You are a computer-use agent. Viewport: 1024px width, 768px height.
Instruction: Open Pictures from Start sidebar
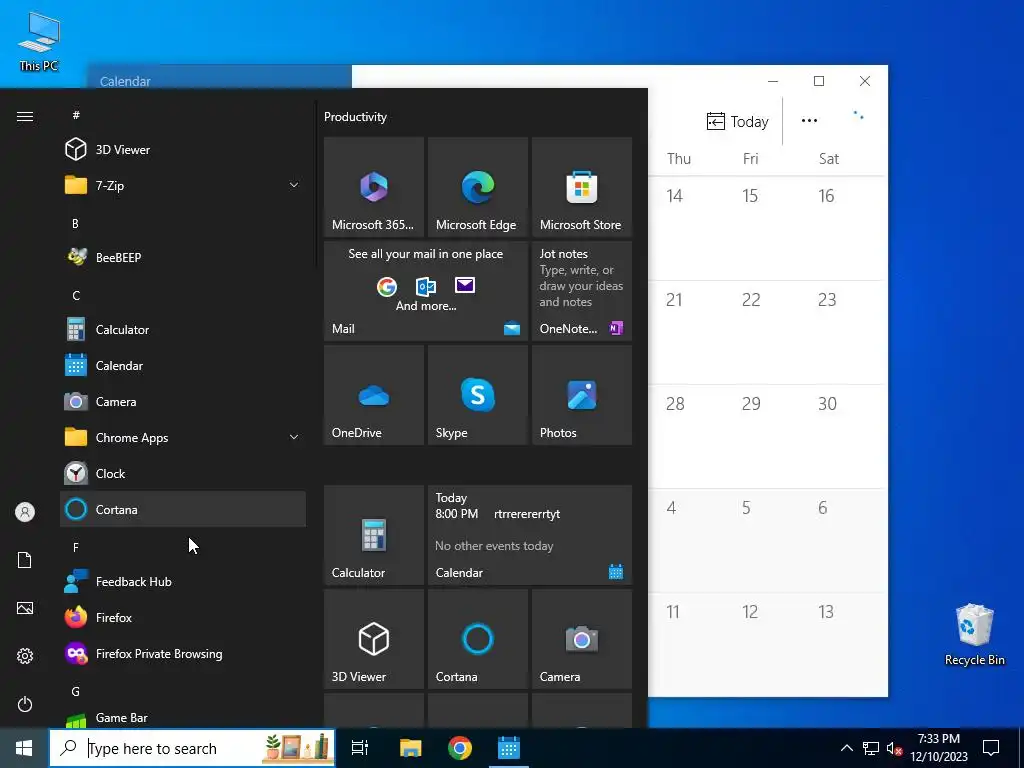pyautogui.click(x=25, y=608)
